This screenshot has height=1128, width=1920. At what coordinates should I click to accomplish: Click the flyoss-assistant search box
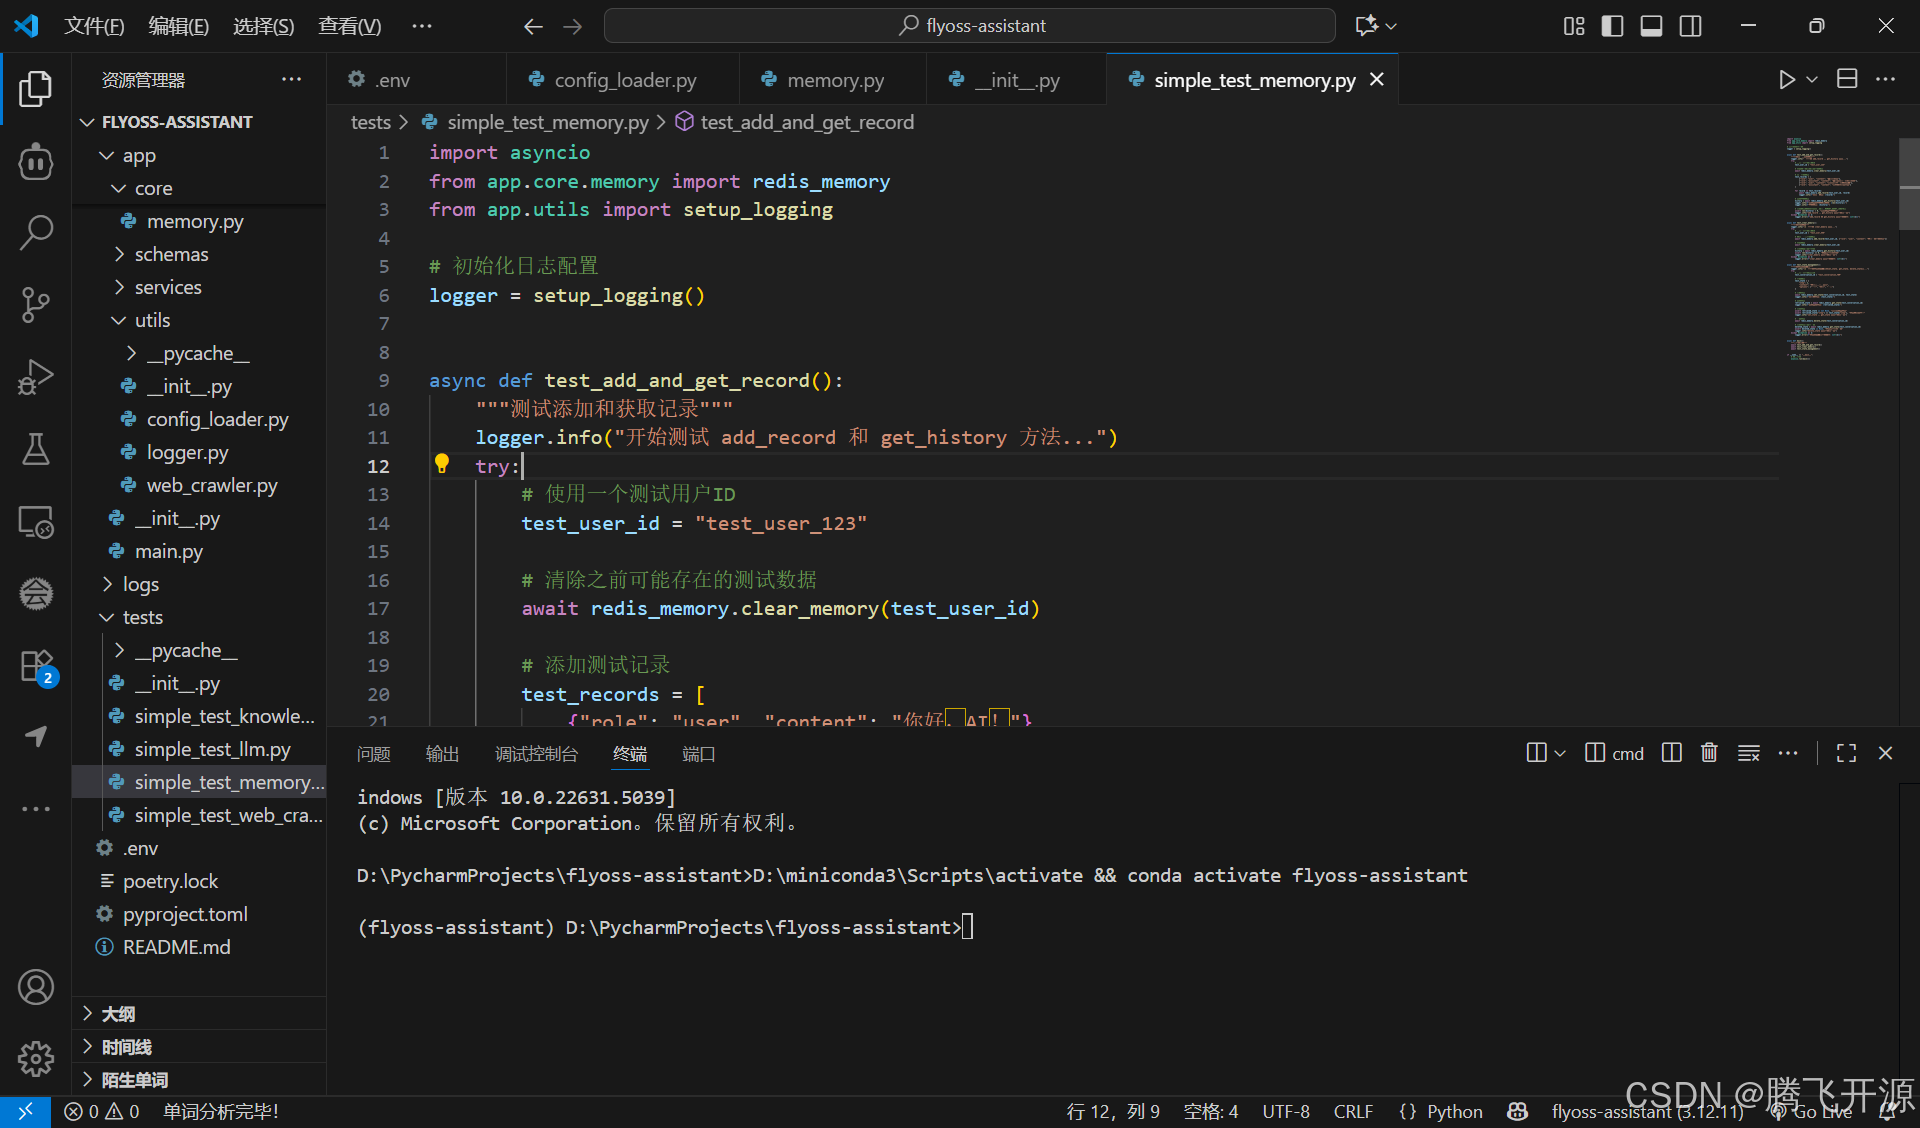pyautogui.click(x=969, y=26)
